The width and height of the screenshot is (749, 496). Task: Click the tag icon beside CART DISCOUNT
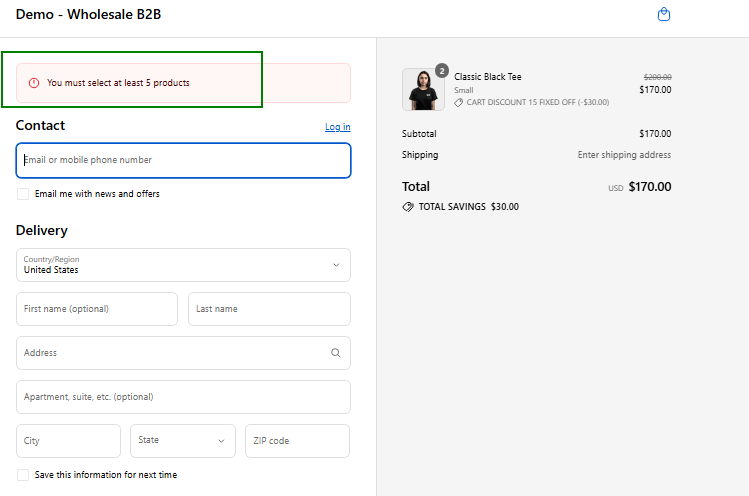[x=459, y=102]
